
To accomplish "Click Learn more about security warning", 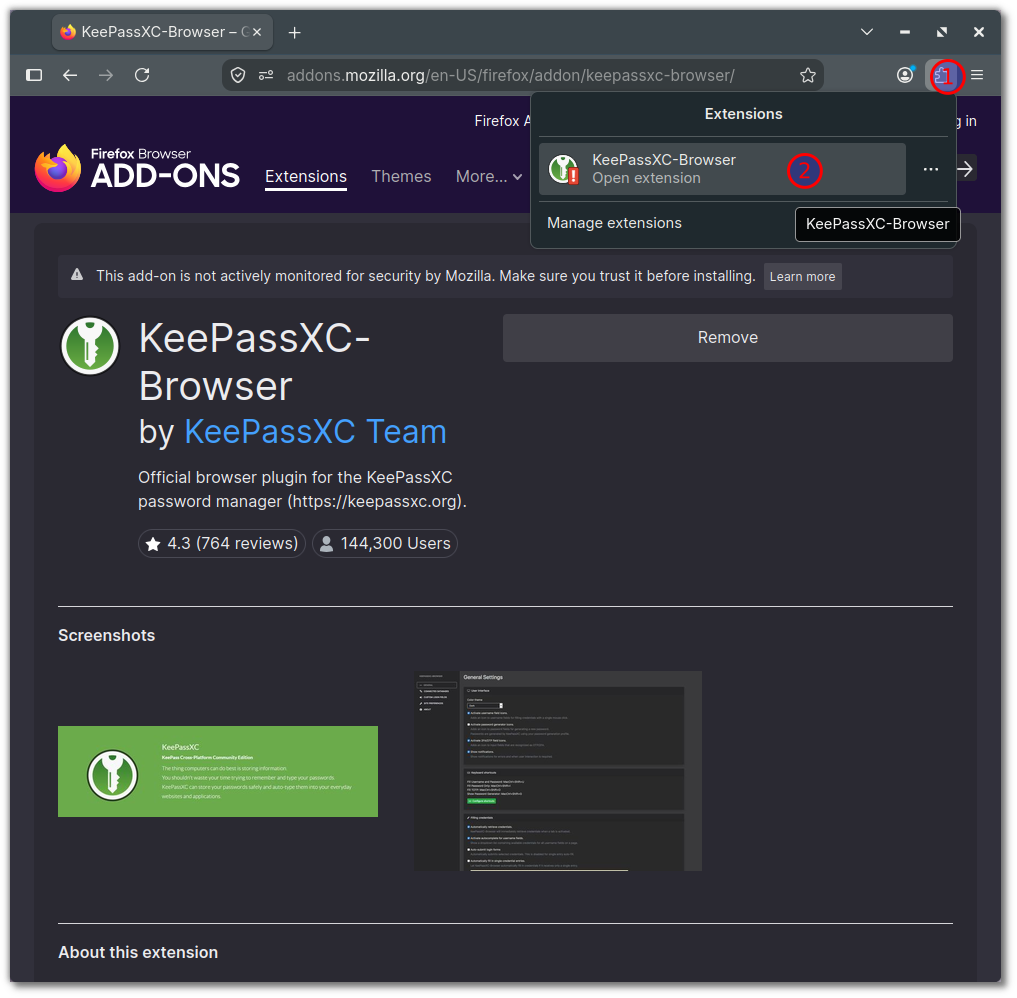I will pyautogui.click(x=804, y=277).
